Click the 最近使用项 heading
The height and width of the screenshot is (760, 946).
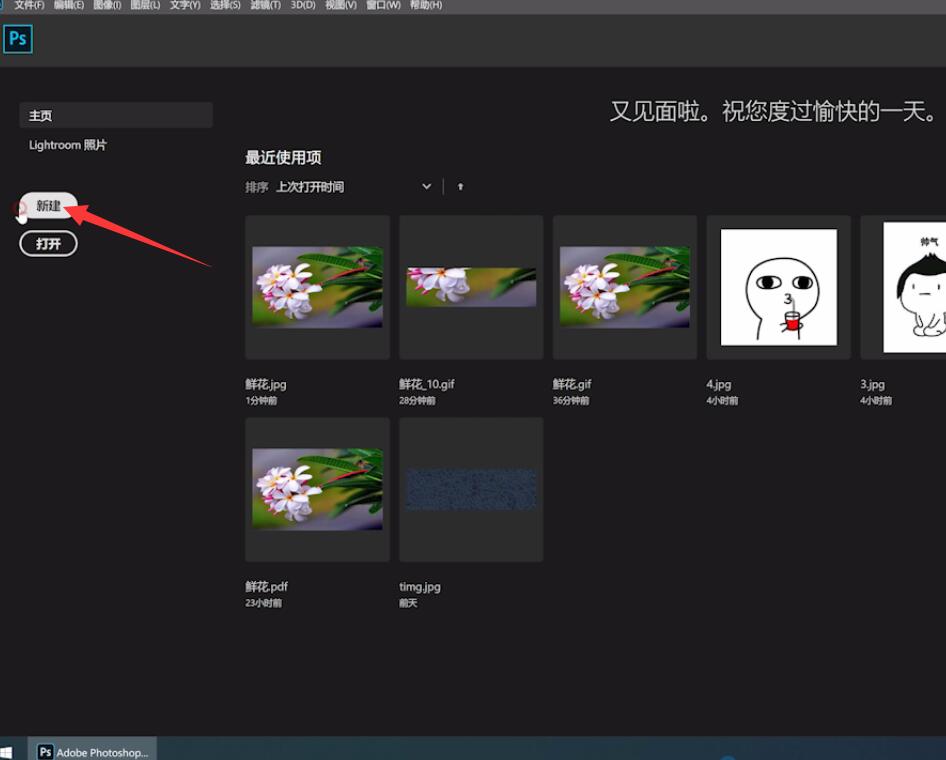coord(283,158)
